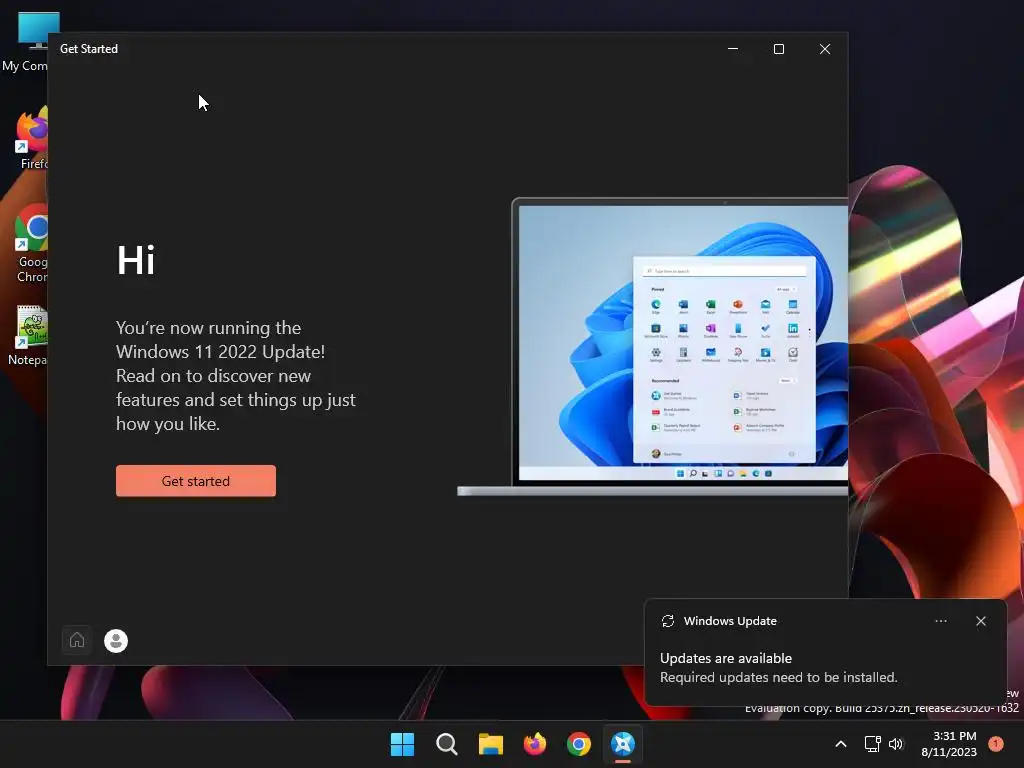The height and width of the screenshot is (768, 1024).
Task: Select the Notepad++ desktop shortcut
Action: click(27, 335)
